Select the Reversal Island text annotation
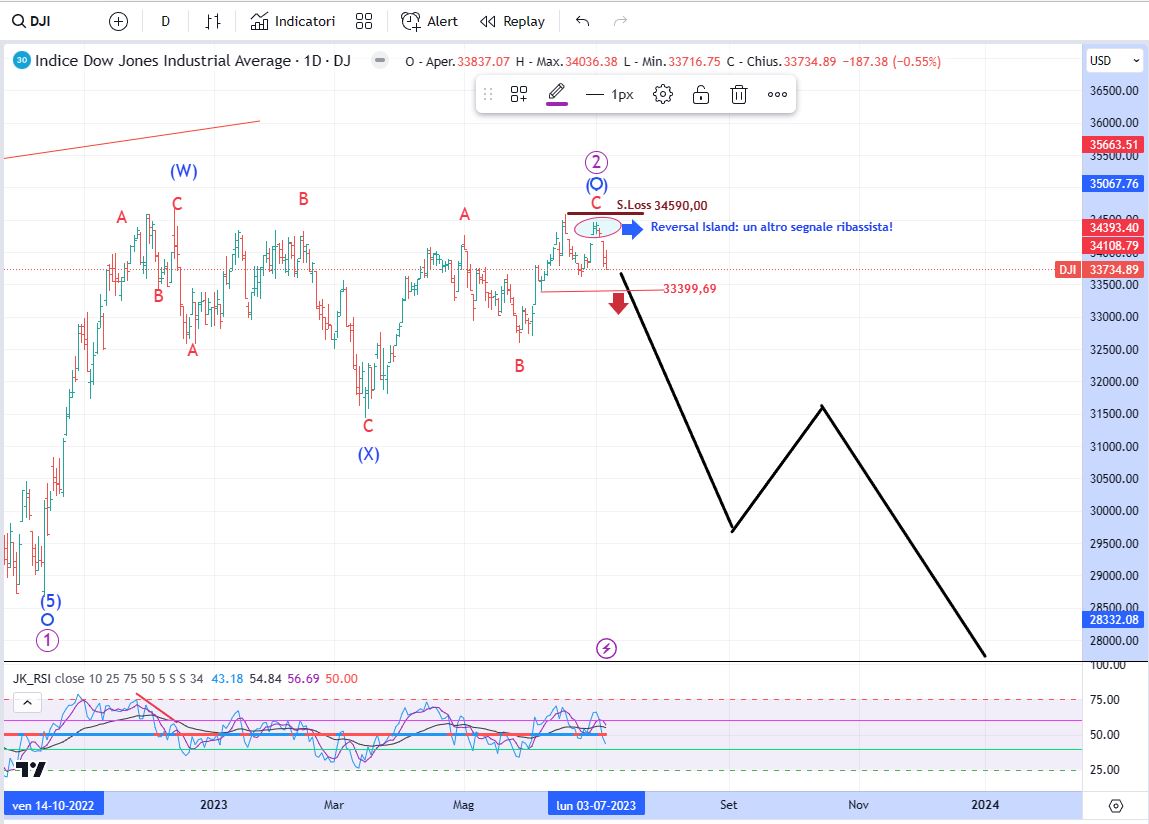The image size is (1149, 824). pyautogui.click(x=772, y=227)
